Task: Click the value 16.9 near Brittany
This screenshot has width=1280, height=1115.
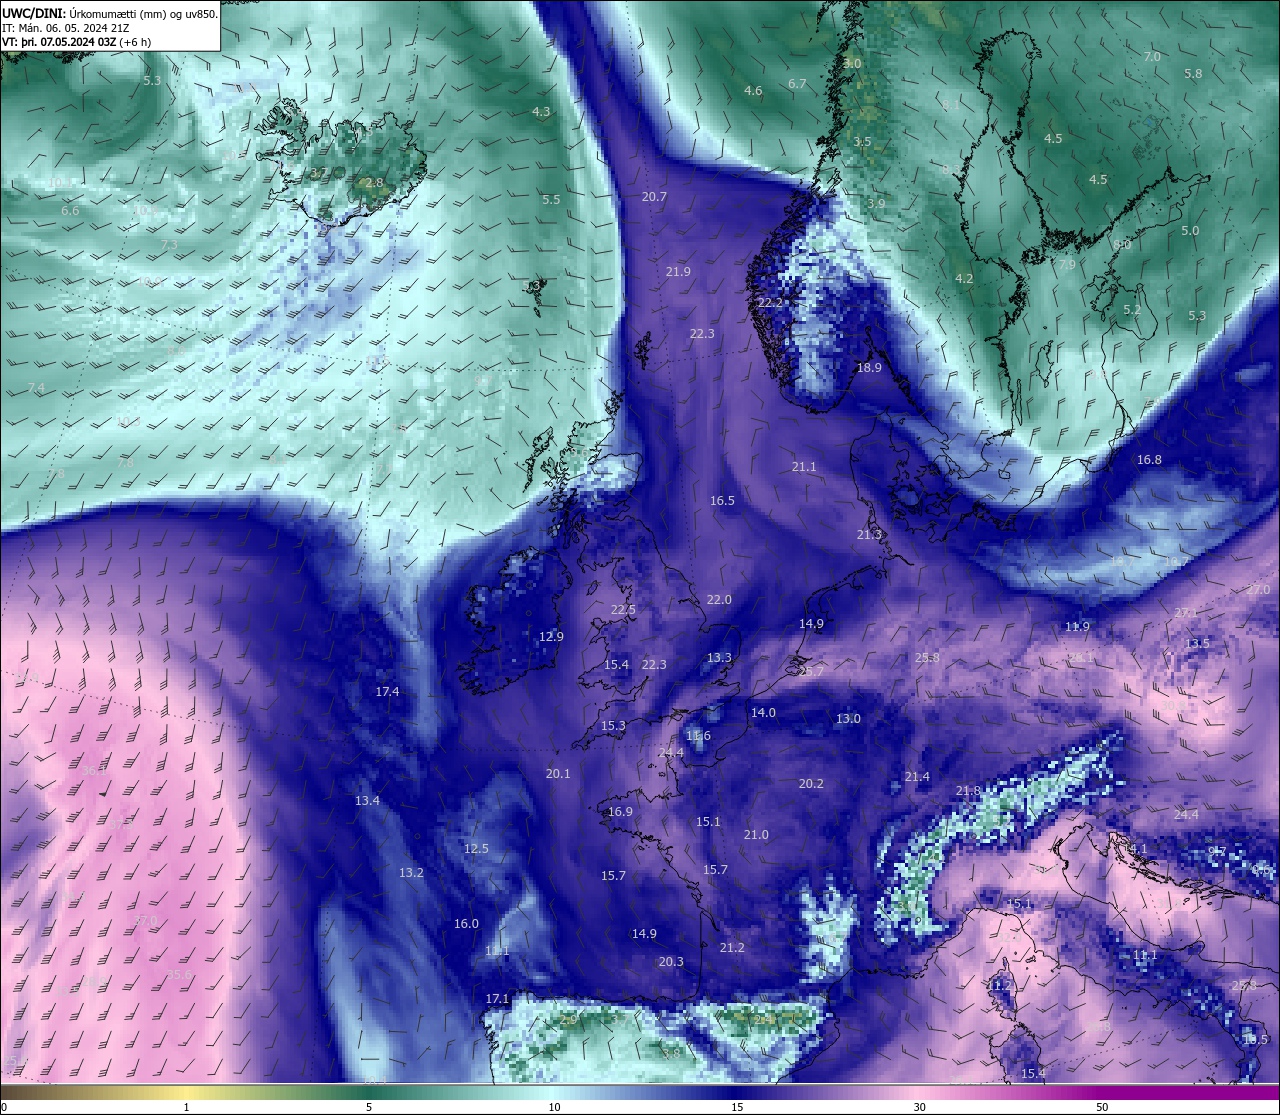Action: [620, 812]
